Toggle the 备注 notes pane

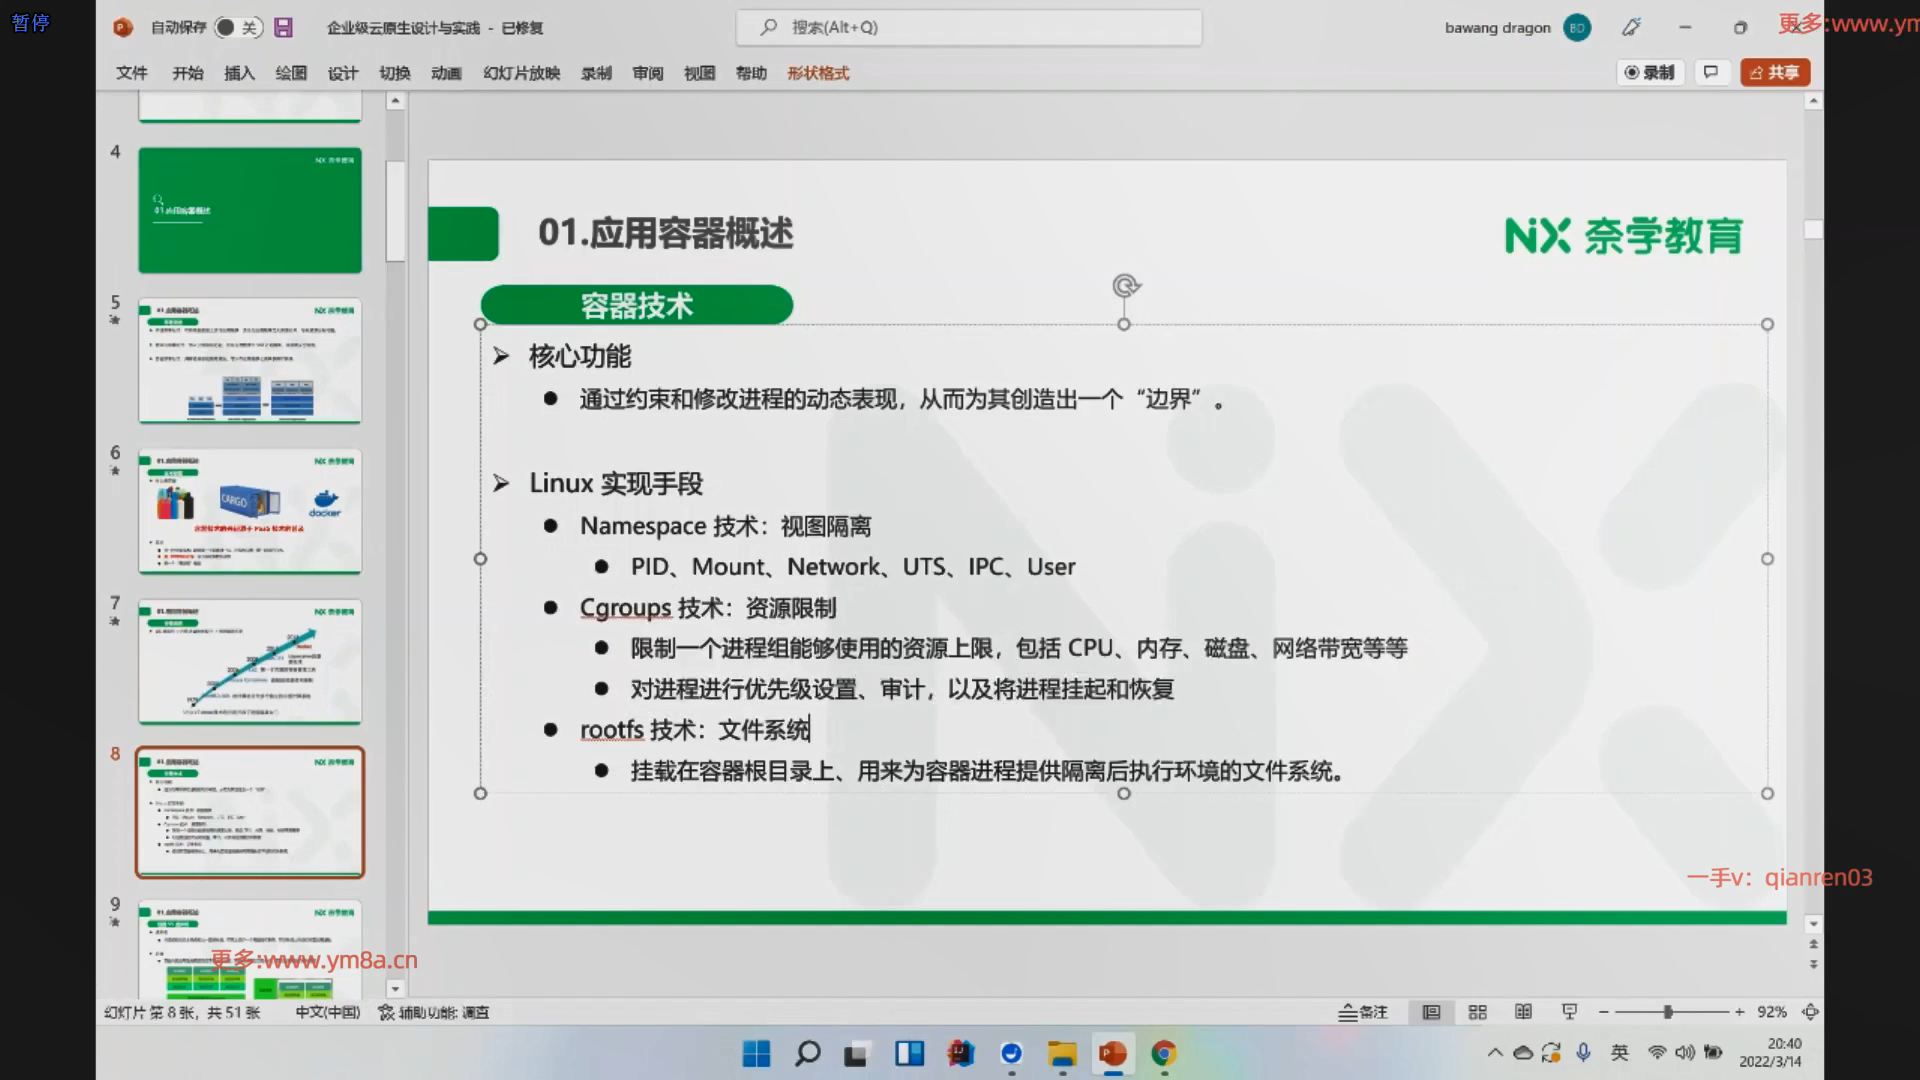(1363, 1012)
